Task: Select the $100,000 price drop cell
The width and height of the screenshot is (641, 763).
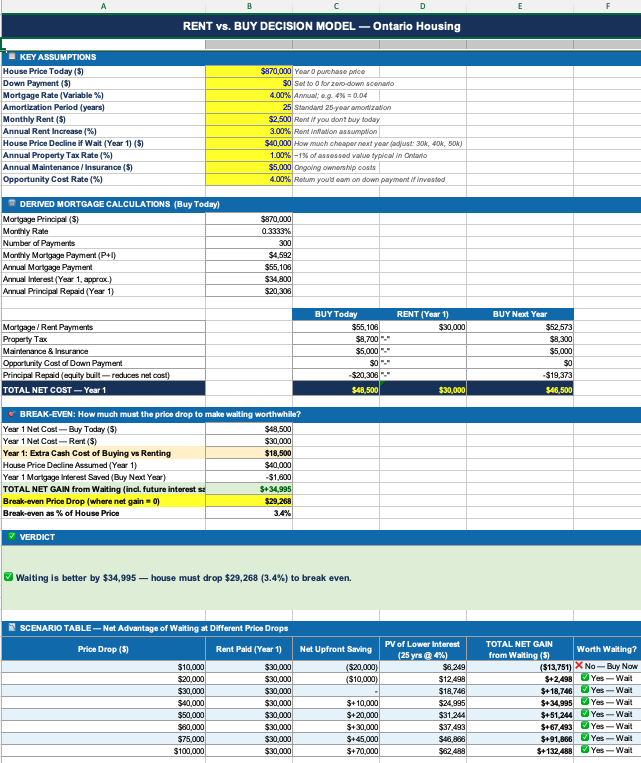Action: (103, 751)
